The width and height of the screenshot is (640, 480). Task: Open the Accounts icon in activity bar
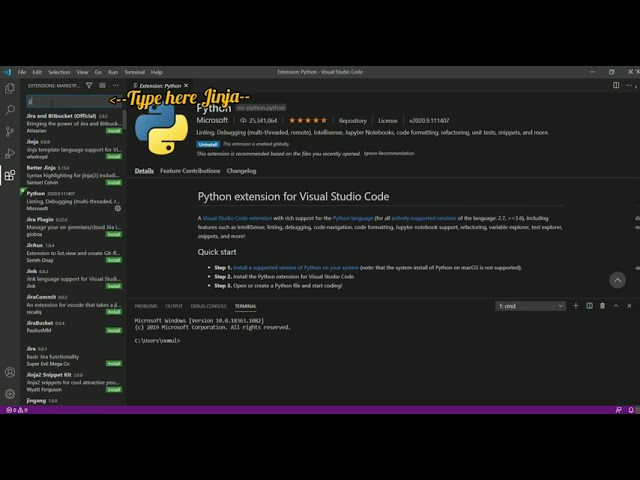click(10, 372)
